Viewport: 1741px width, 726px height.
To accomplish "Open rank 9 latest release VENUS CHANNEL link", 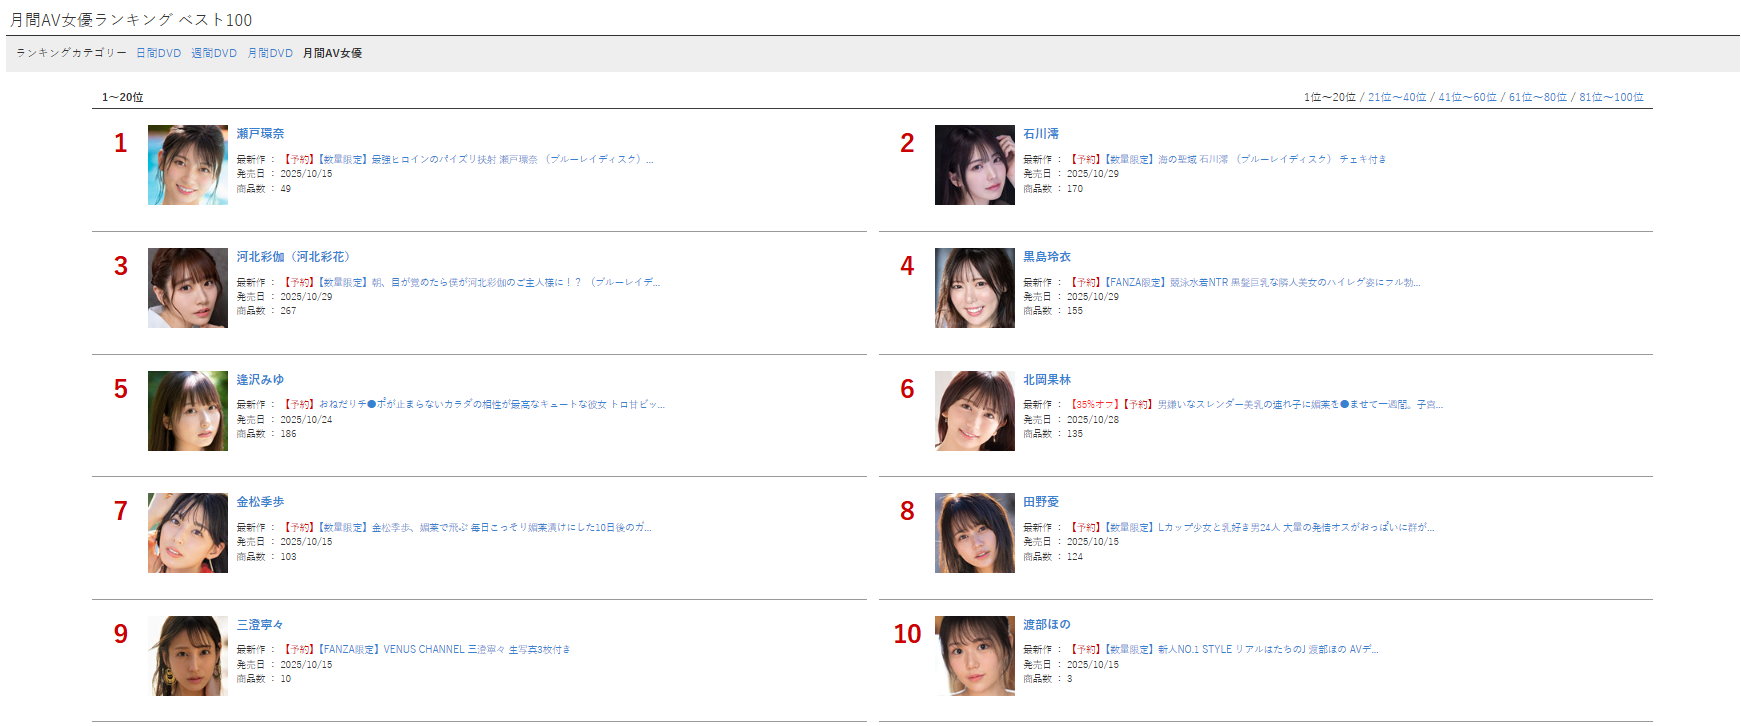I will [427, 650].
